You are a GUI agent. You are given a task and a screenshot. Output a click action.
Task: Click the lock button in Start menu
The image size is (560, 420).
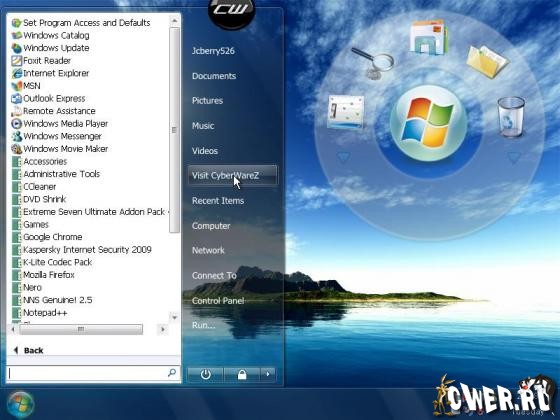point(242,374)
